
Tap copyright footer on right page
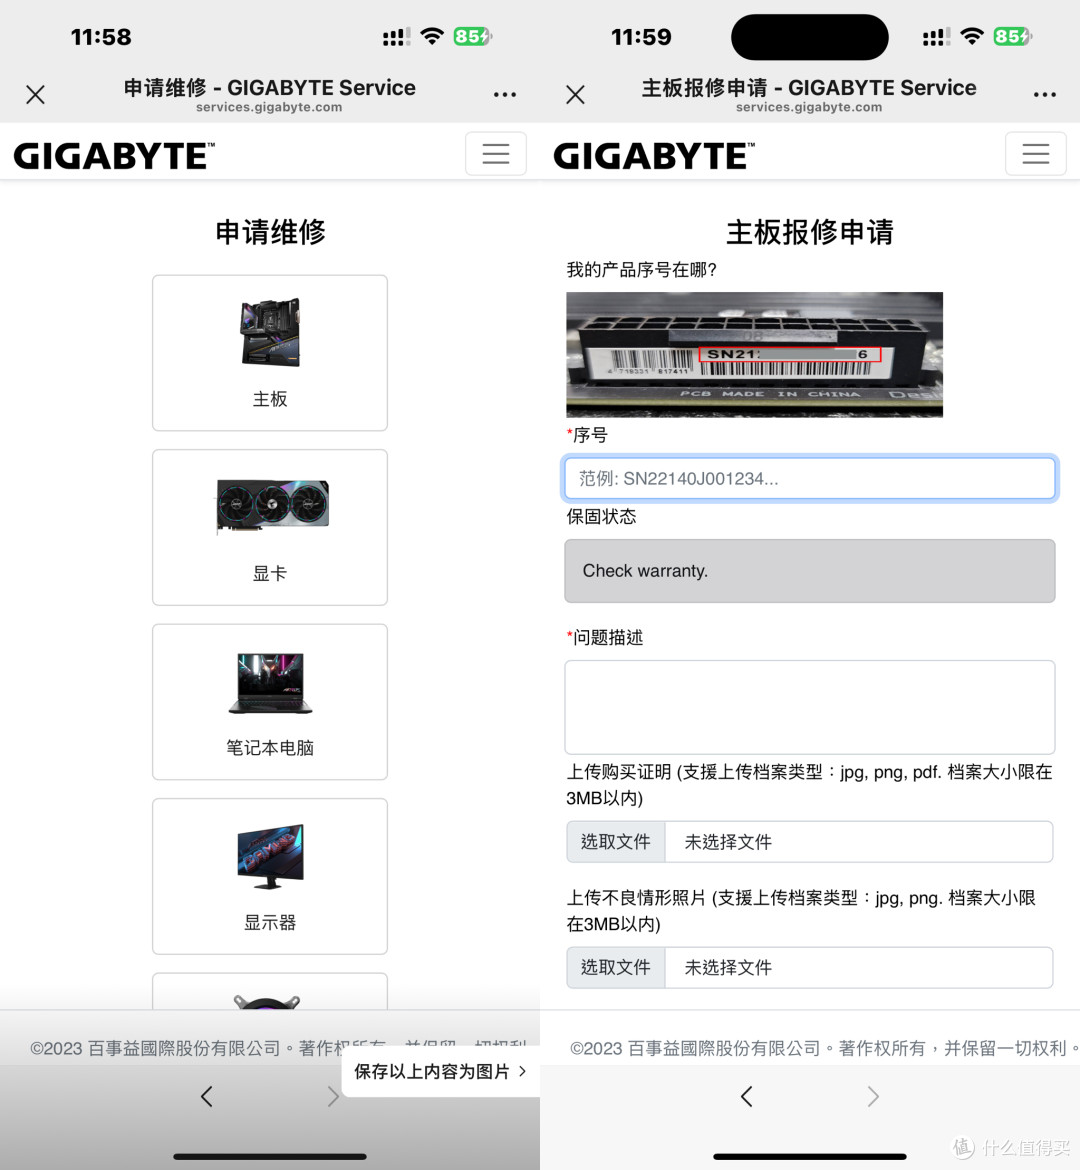coord(824,1048)
